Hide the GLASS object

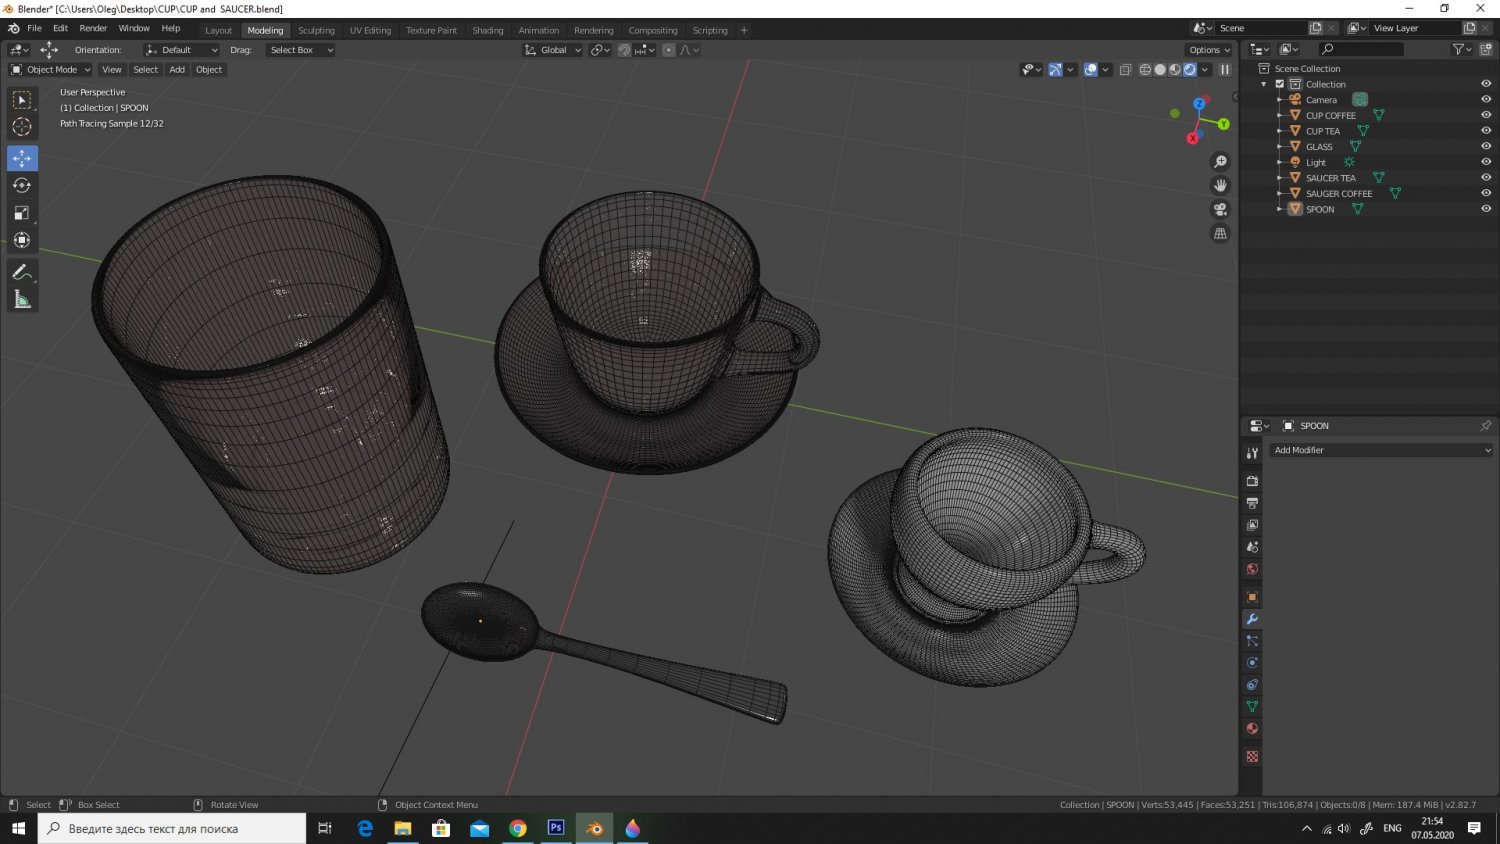tap(1486, 146)
